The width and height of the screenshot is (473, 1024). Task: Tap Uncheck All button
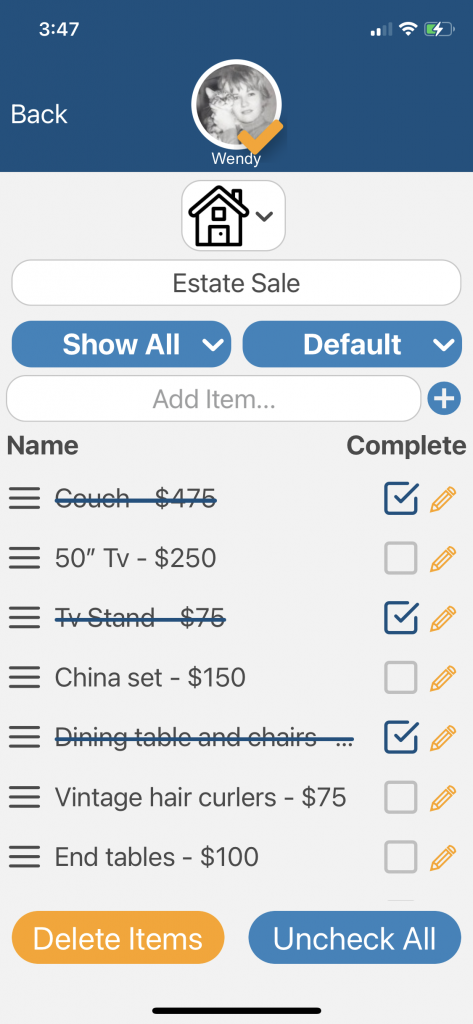pyautogui.click(x=355, y=938)
